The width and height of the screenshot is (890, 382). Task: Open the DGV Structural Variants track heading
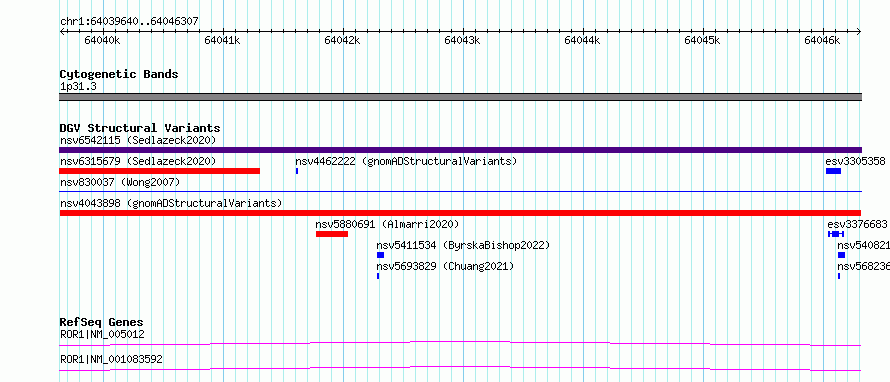pyautogui.click(x=140, y=128)
